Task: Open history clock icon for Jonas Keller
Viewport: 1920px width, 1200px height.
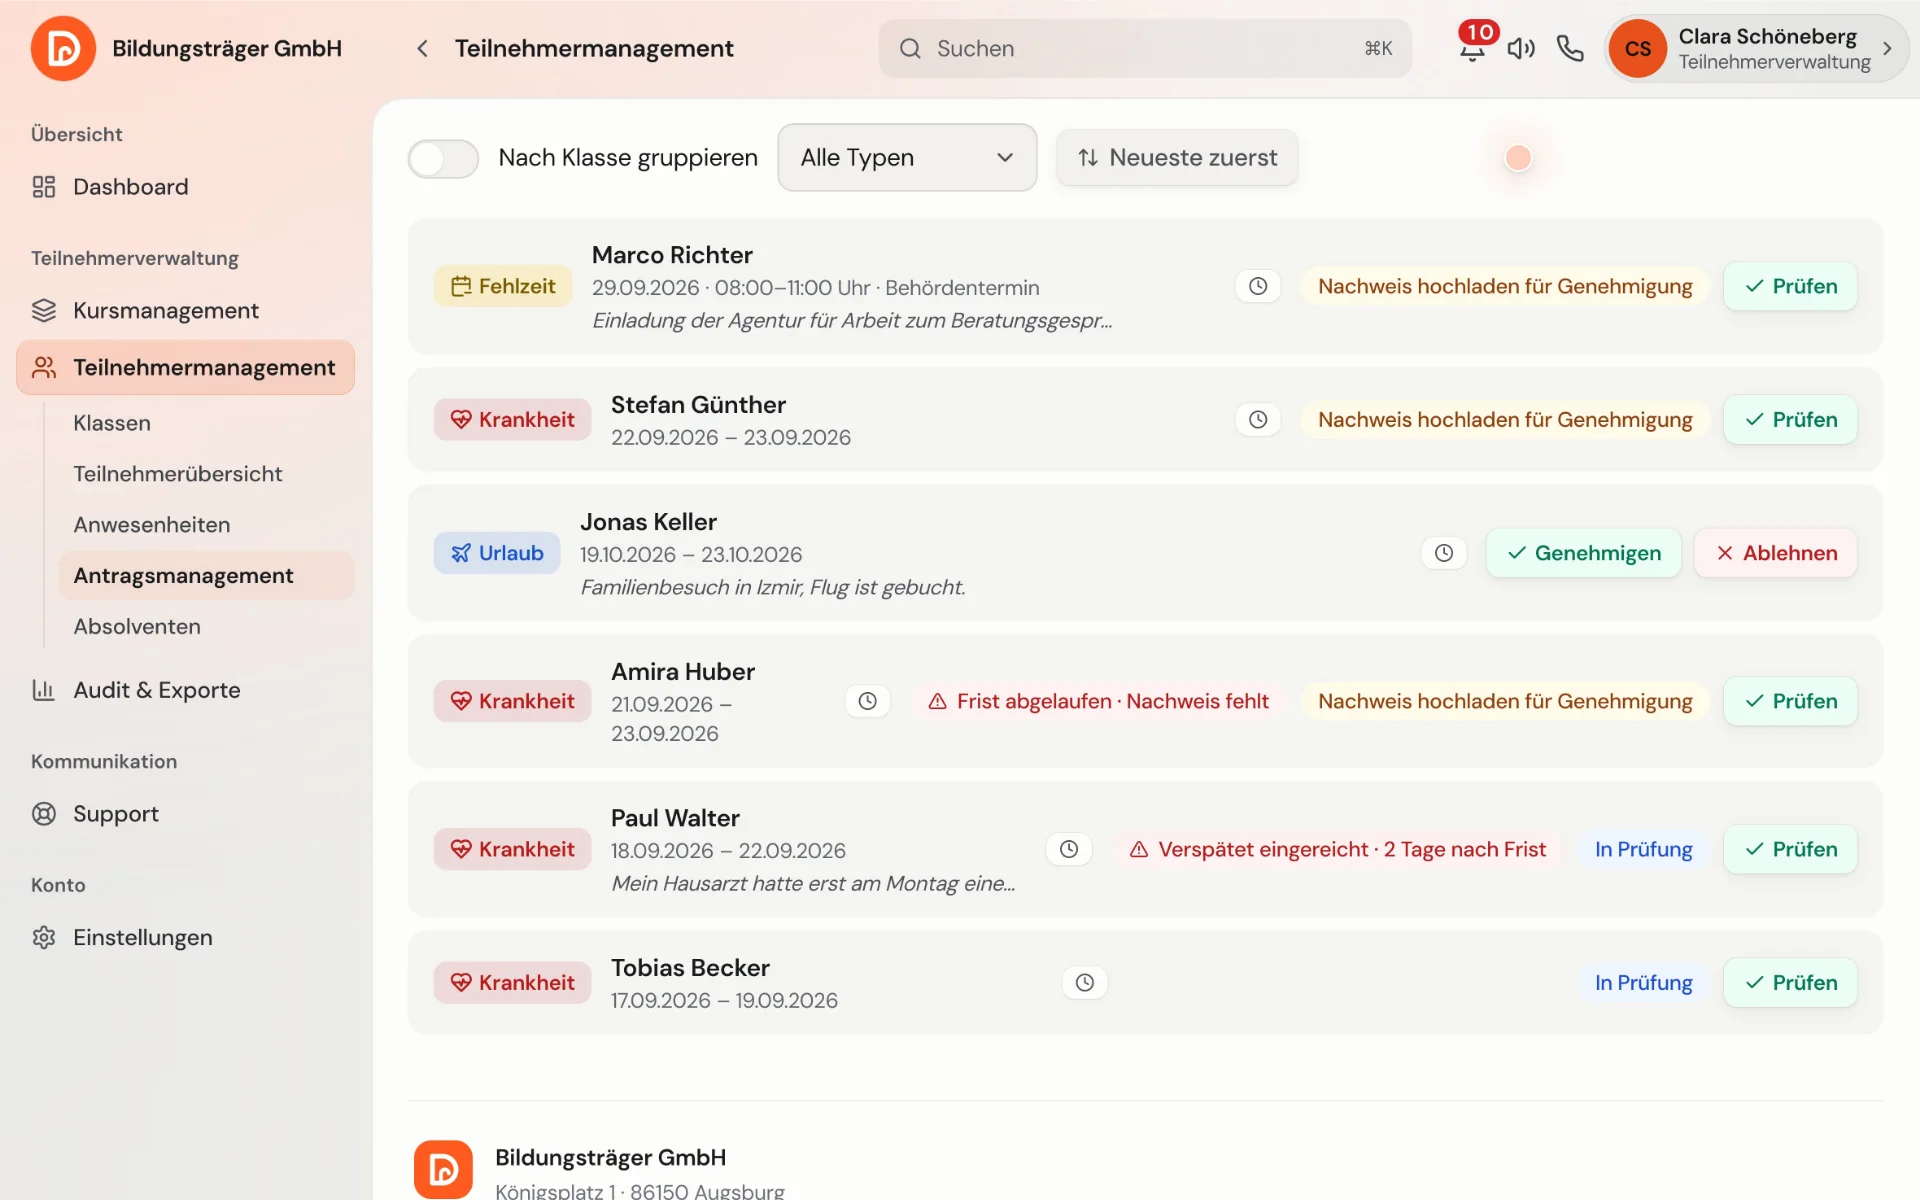Action: click(1444, 553)
